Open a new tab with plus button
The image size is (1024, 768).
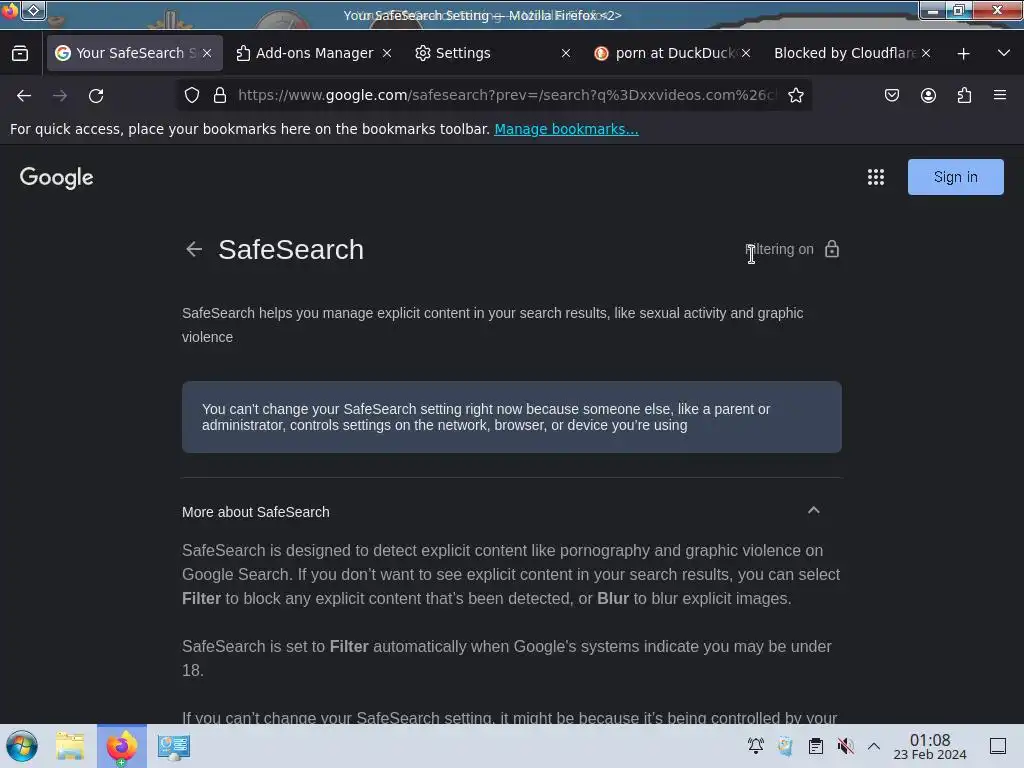click(963, 54)
